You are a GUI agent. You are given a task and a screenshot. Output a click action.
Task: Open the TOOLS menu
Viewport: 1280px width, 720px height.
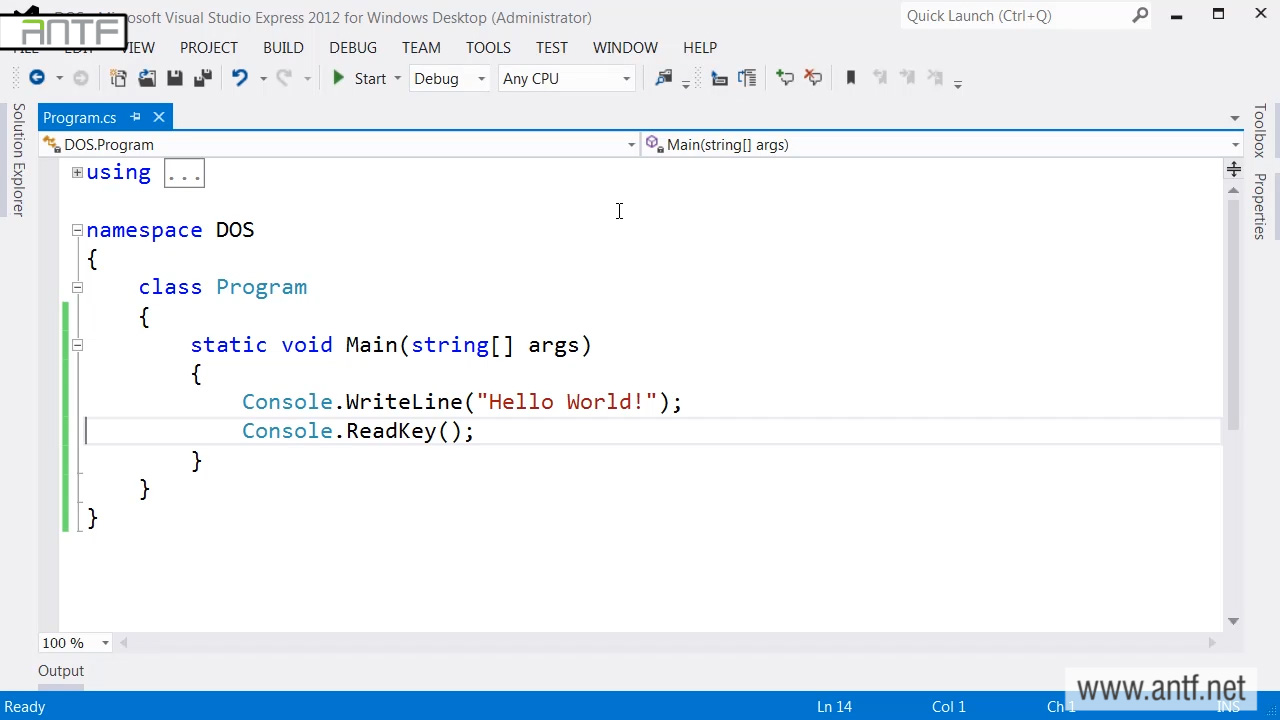pyautogui.click(x=488, y=47)
